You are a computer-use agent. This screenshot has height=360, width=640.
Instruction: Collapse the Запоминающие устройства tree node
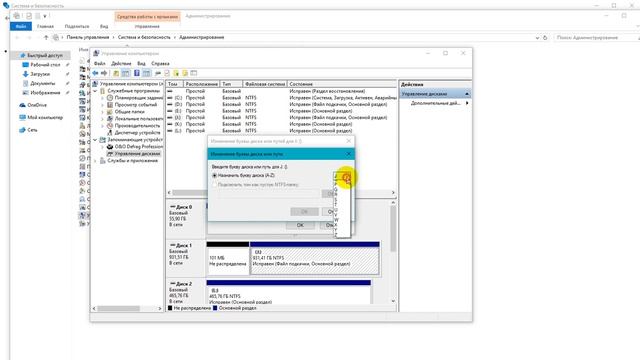click(96, 140)
